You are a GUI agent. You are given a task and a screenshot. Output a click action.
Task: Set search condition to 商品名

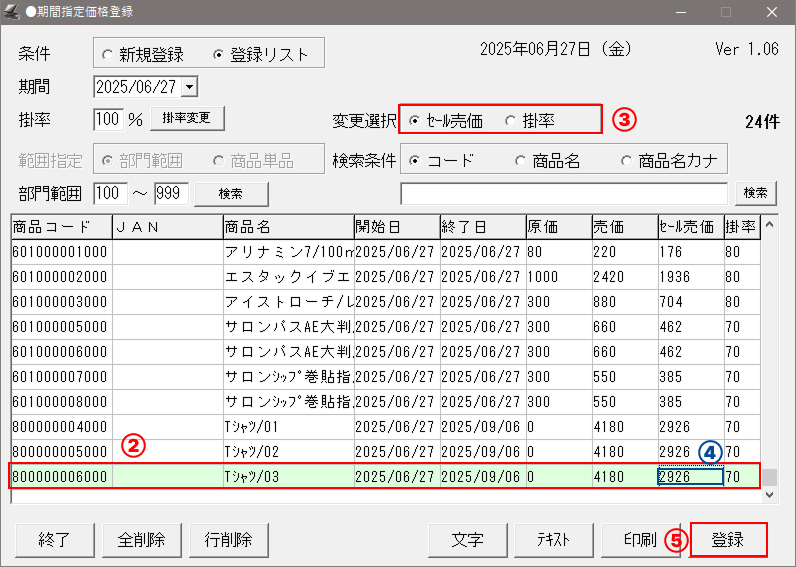pyautogui.click(x=520, y=160)
